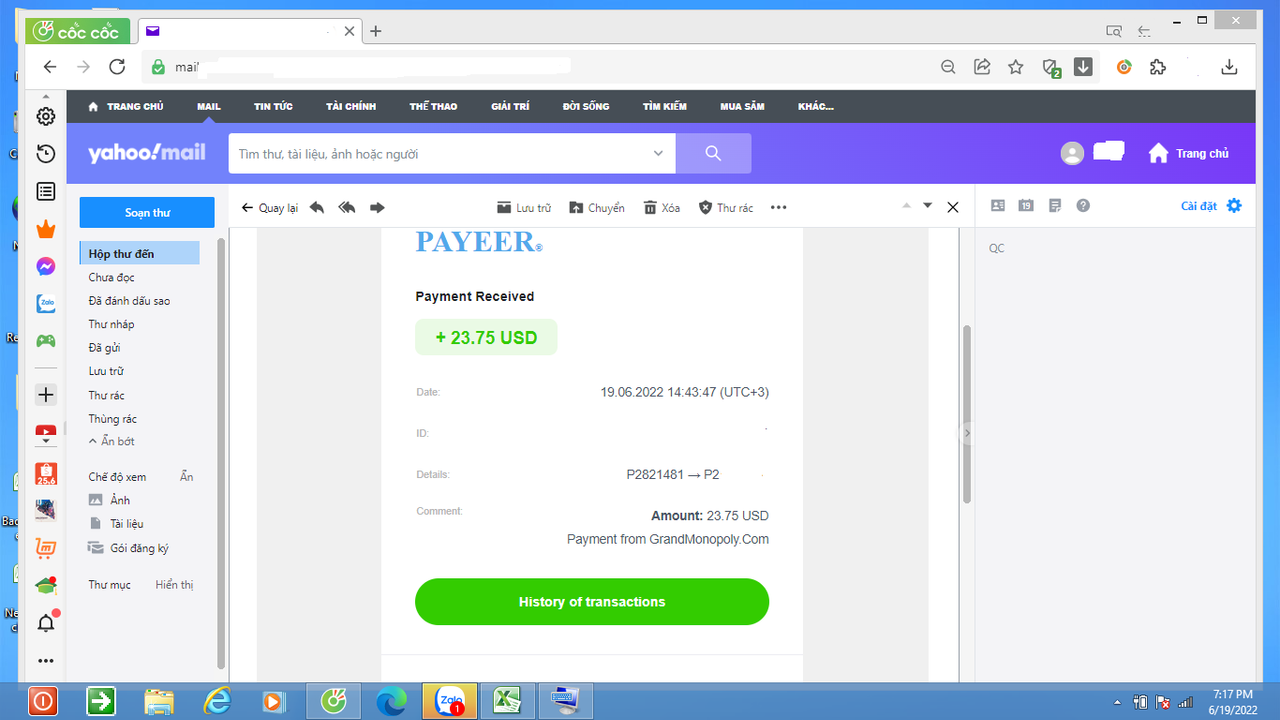
Task: Toggle view mode section with Ẩn
Action: 186,477
